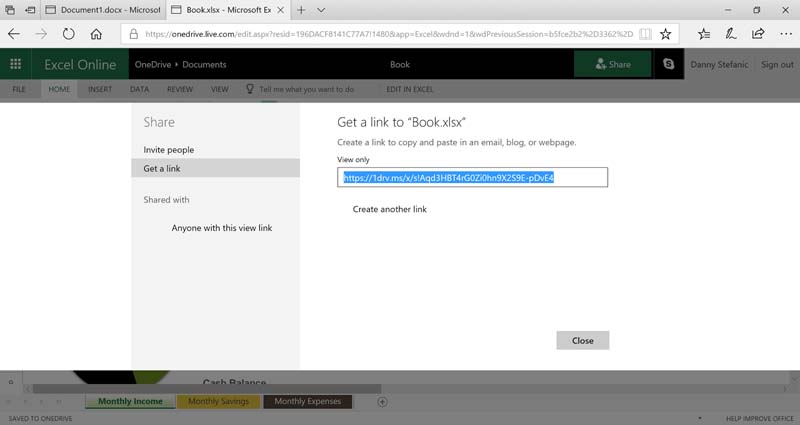Image resolution: width=800 pixels, height=425 pixels.
Task: Switch to Monthly Savings sheet
Action: point(218,402)
